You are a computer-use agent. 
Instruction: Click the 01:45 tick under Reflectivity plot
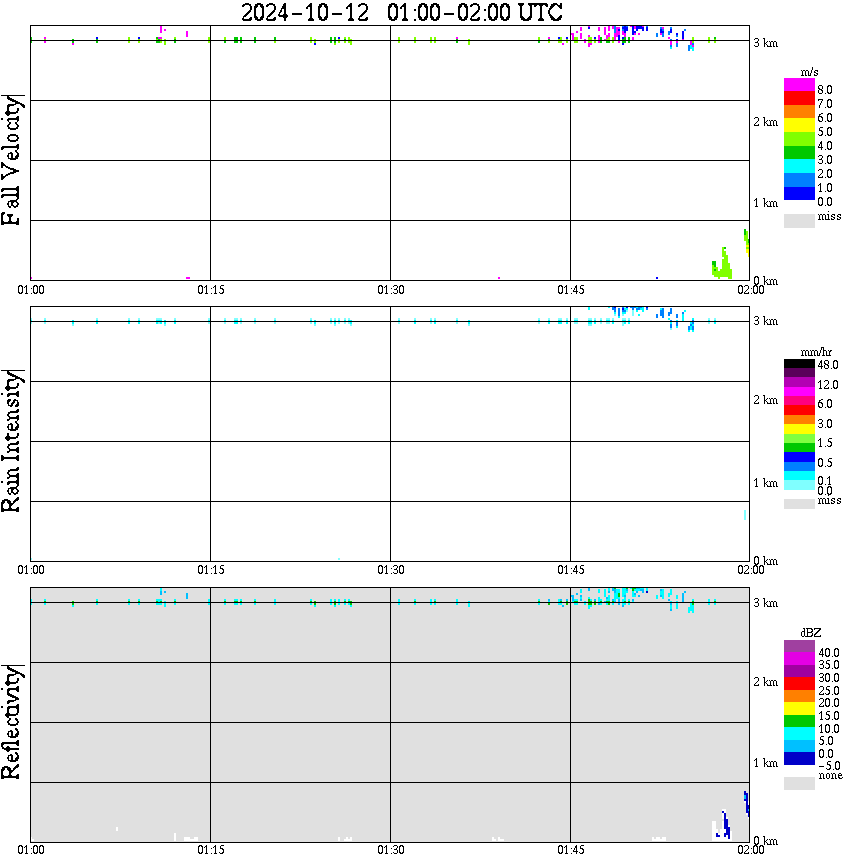pos(571,850)
